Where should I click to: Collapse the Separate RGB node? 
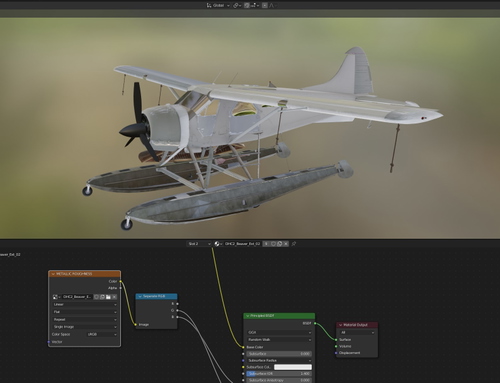point(140,296)
